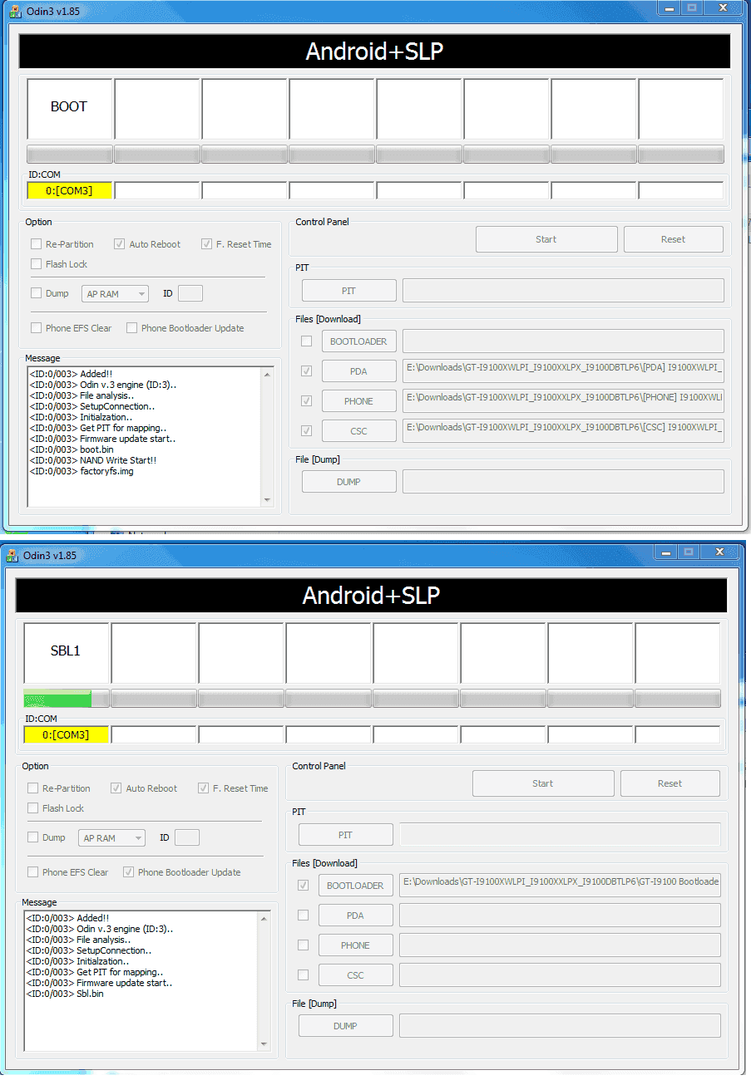Check the BOOTLOADER file checkbox in upper window

pyautogui.click(x=307, y=341)
